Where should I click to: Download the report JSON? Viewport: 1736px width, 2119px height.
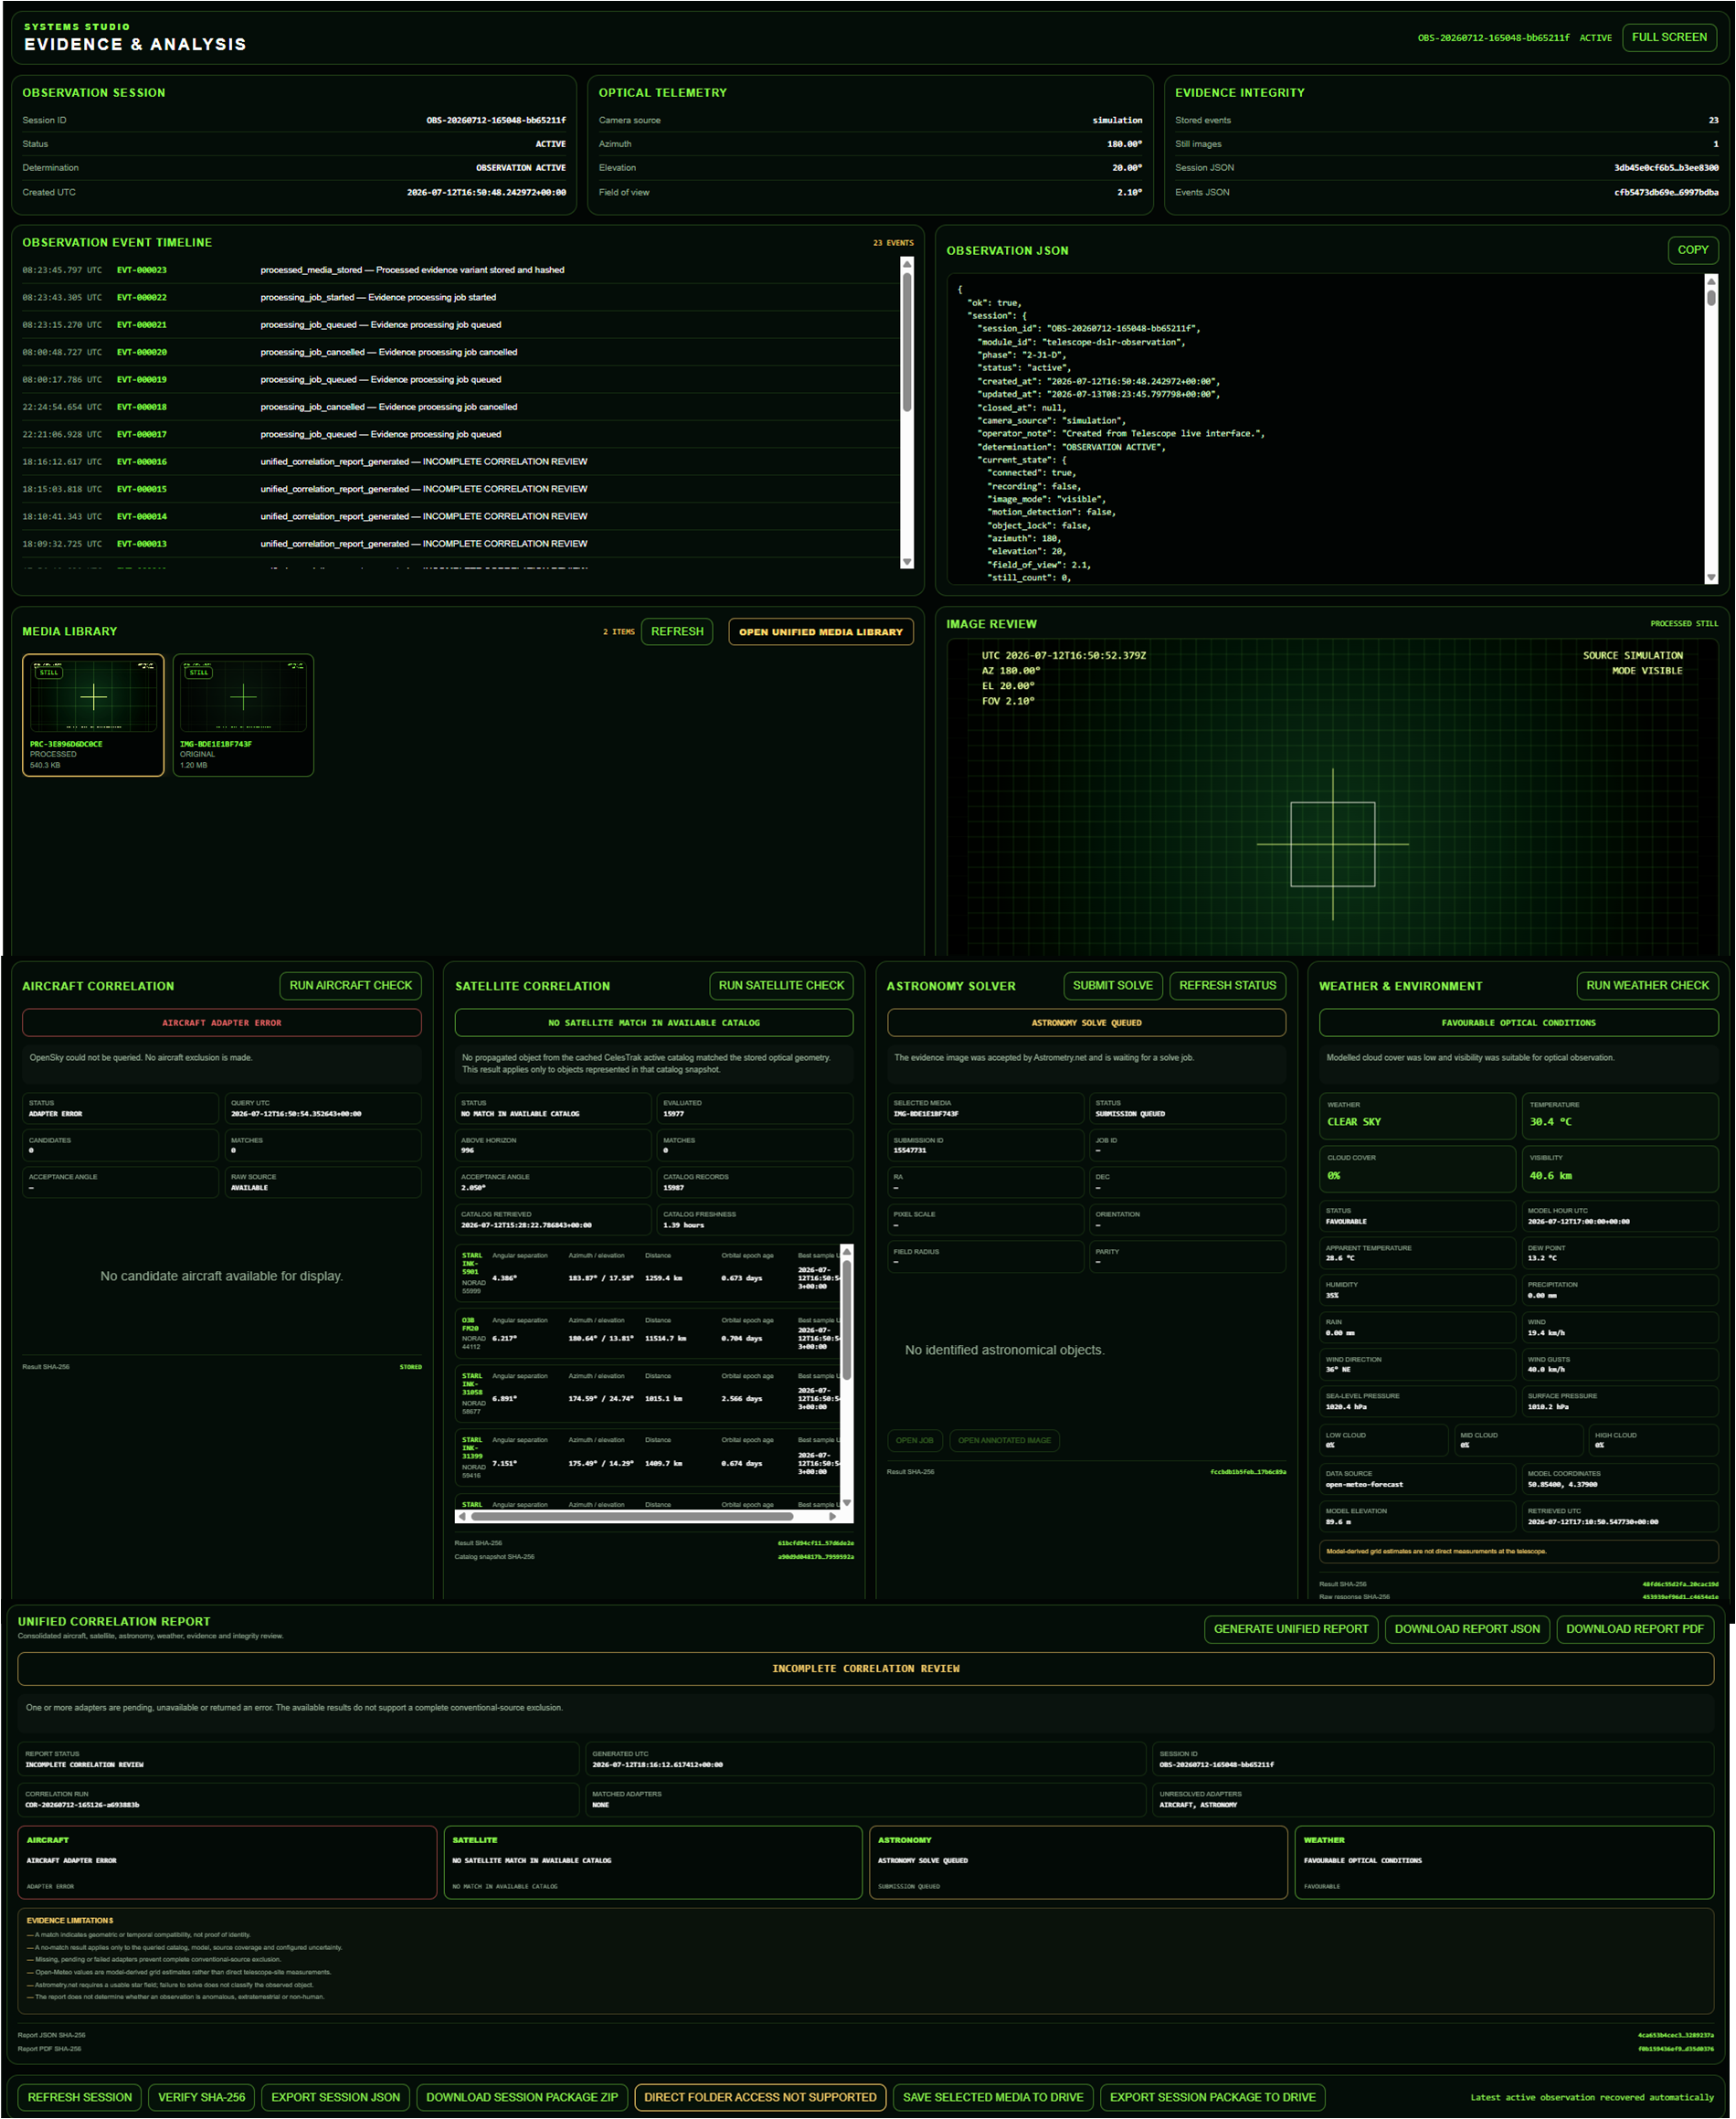(x=1467, y=1629)
